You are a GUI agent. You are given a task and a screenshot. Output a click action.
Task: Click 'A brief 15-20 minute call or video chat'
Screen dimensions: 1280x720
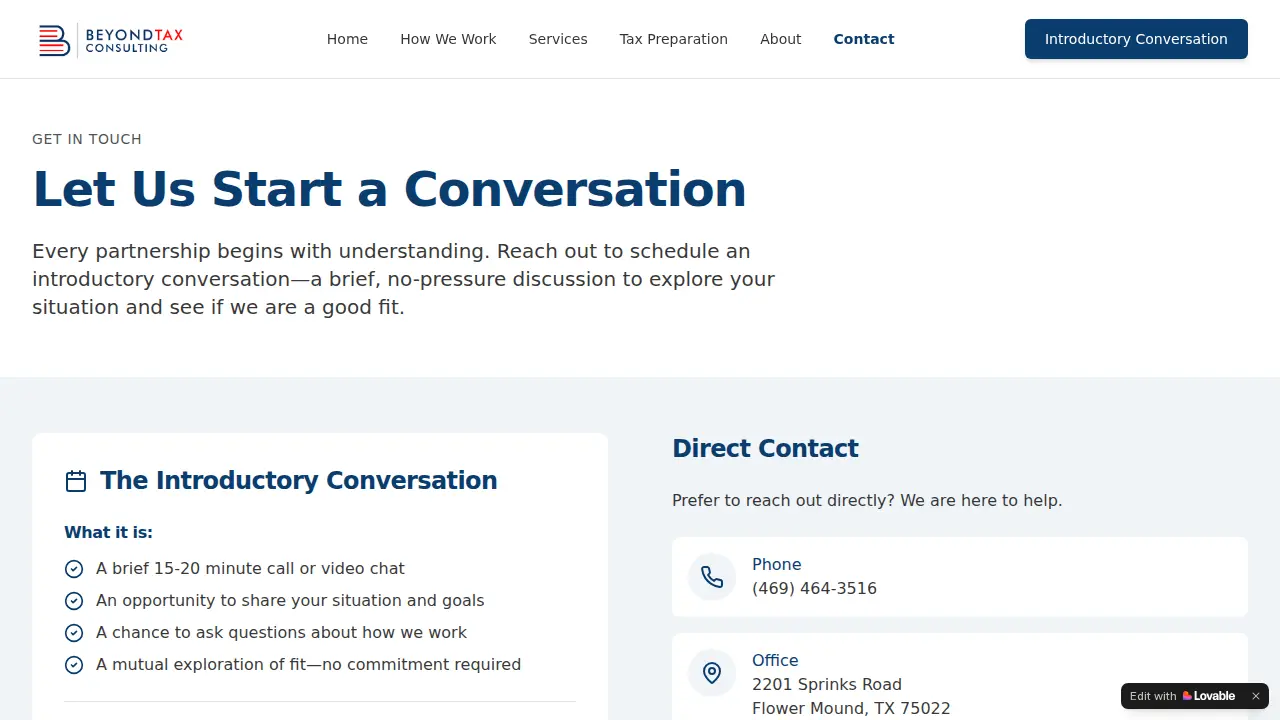(250, 569)
